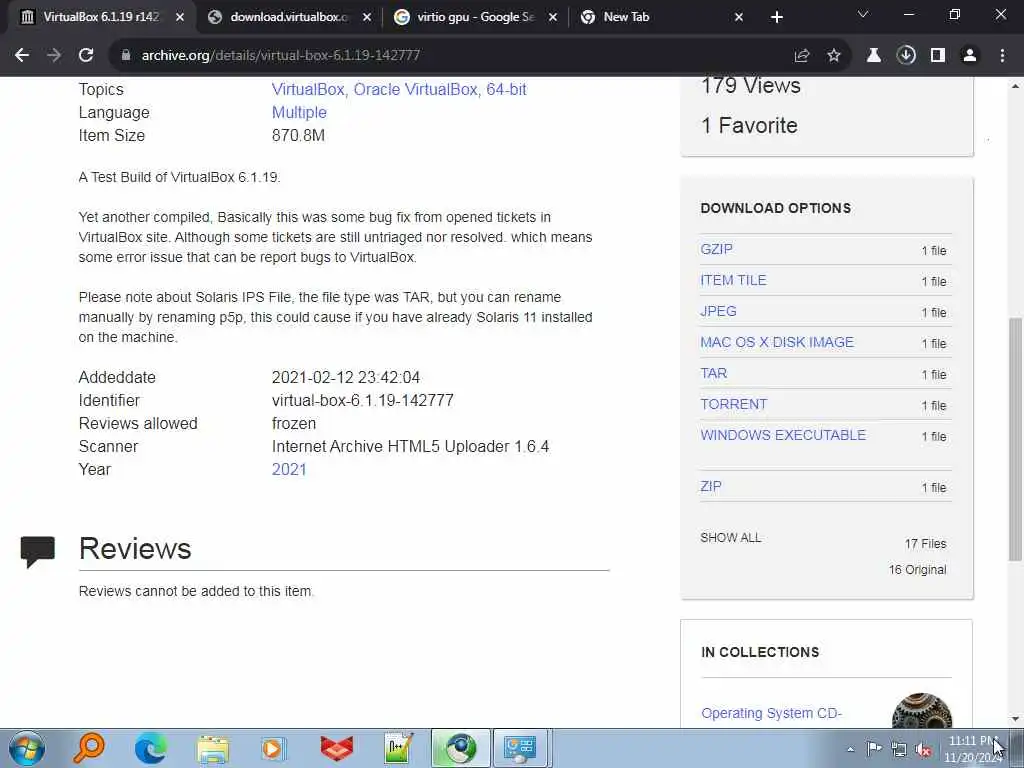The width and height of the screenshot is (1024, 768).
Task: Open the media player taskbar icon
Action: (x=274, y=748)
